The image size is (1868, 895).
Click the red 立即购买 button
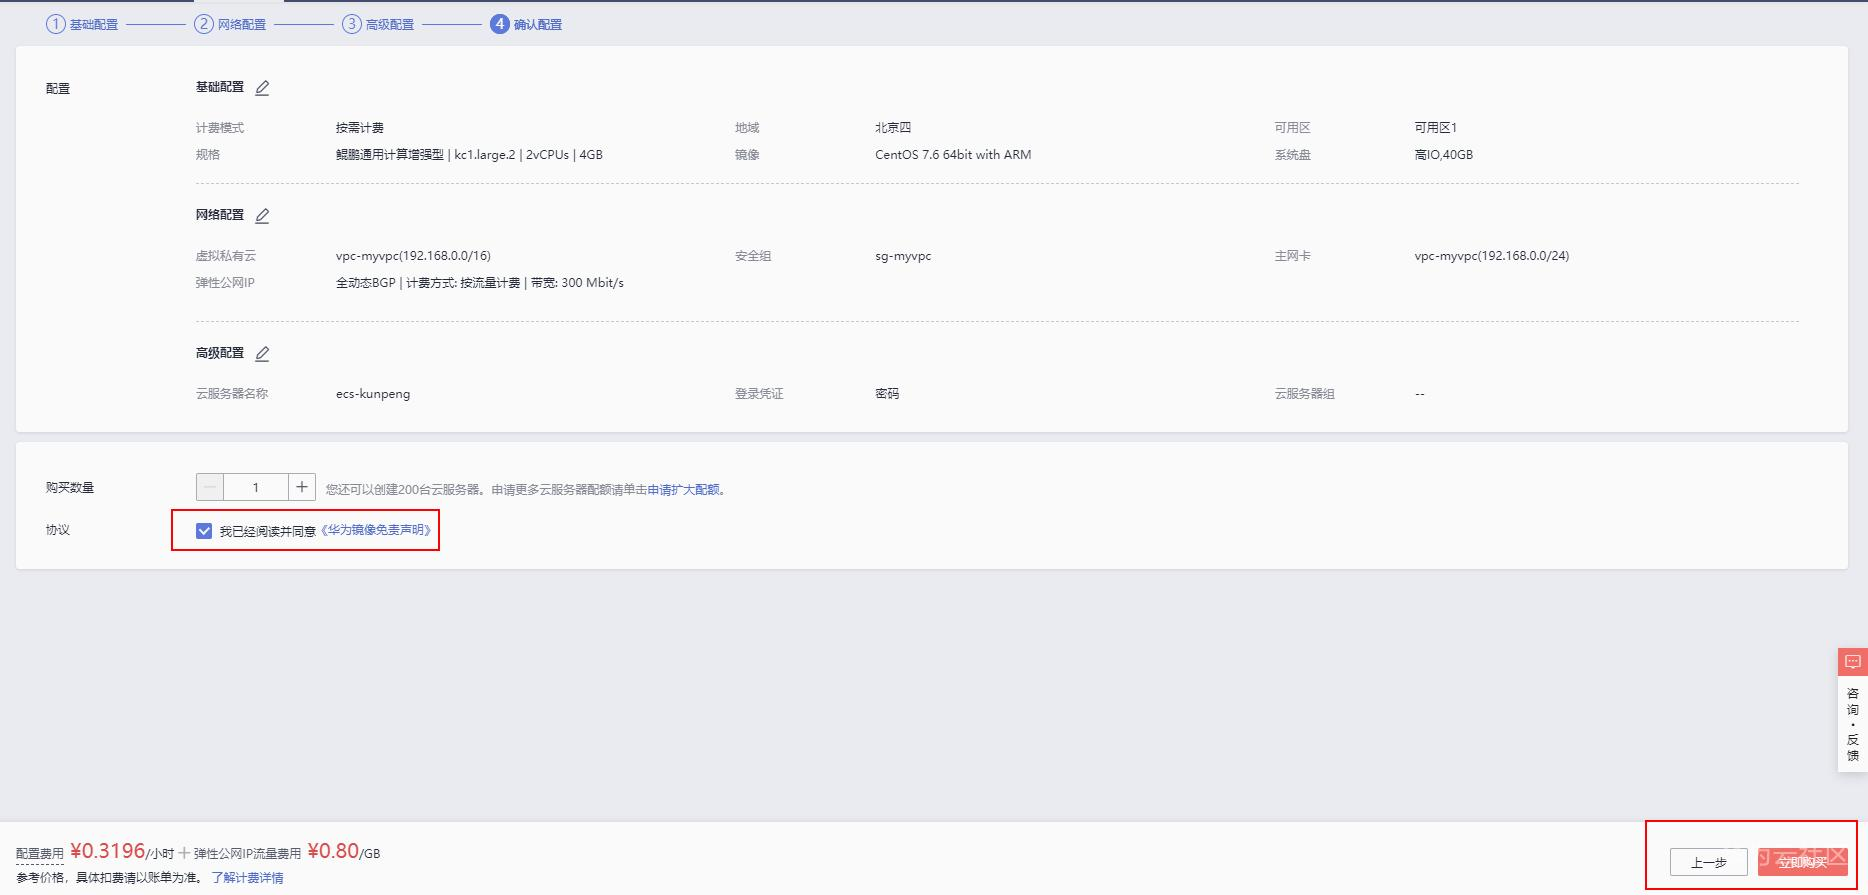[1802, 862]
